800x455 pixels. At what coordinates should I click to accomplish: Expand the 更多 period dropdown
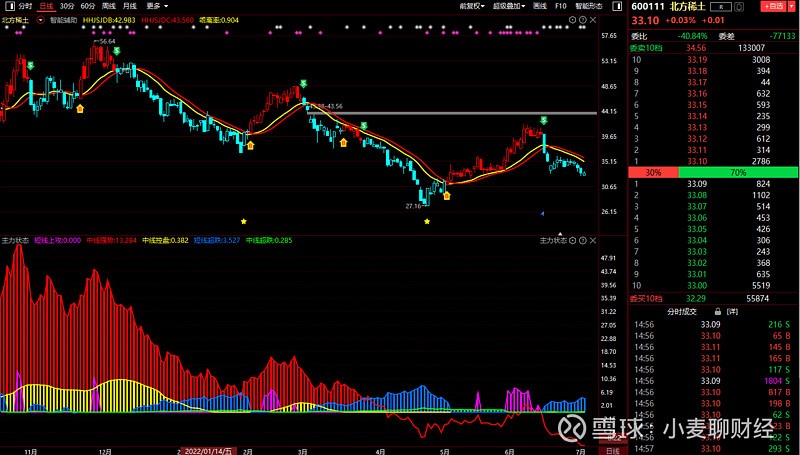155,6
